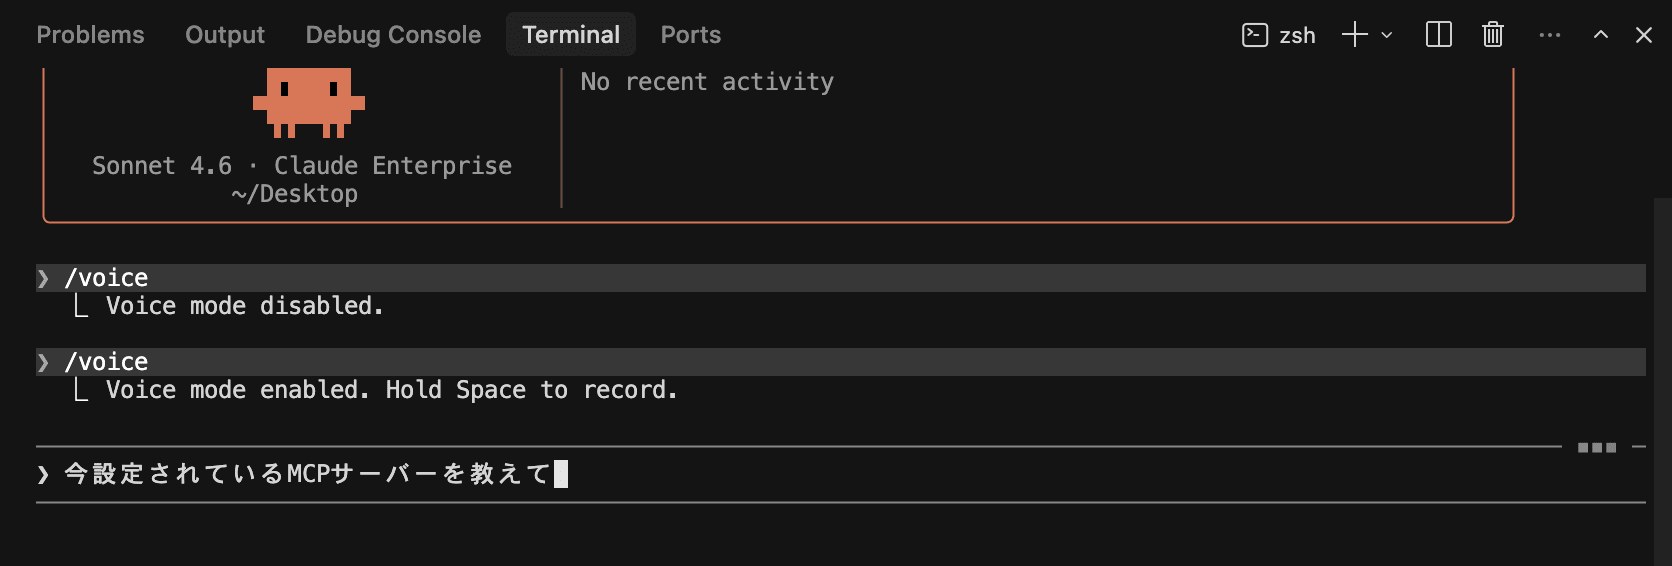Click the first /voice command line
Image resolution: width=1672 pixels, height=566 pixels.
[x=106, y=278]
